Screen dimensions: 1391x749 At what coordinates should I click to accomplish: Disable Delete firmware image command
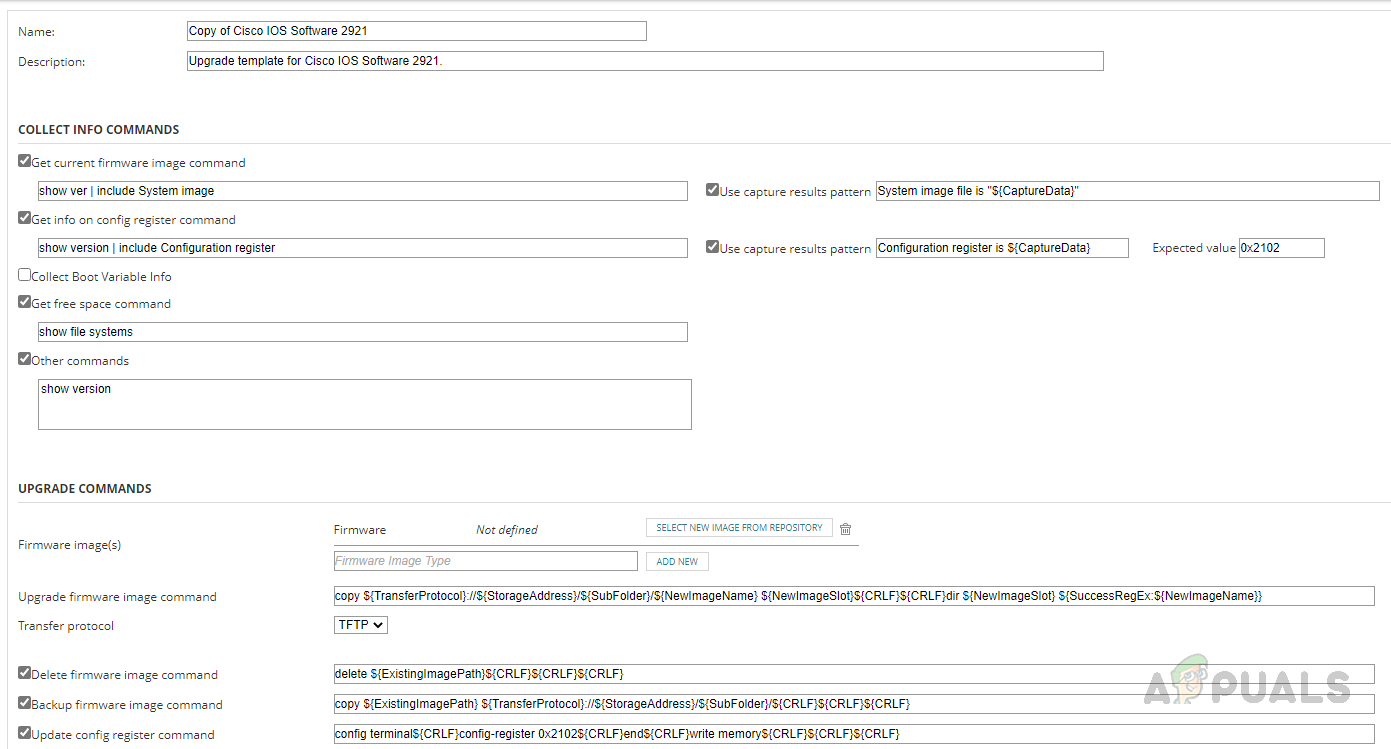(25, 672)
